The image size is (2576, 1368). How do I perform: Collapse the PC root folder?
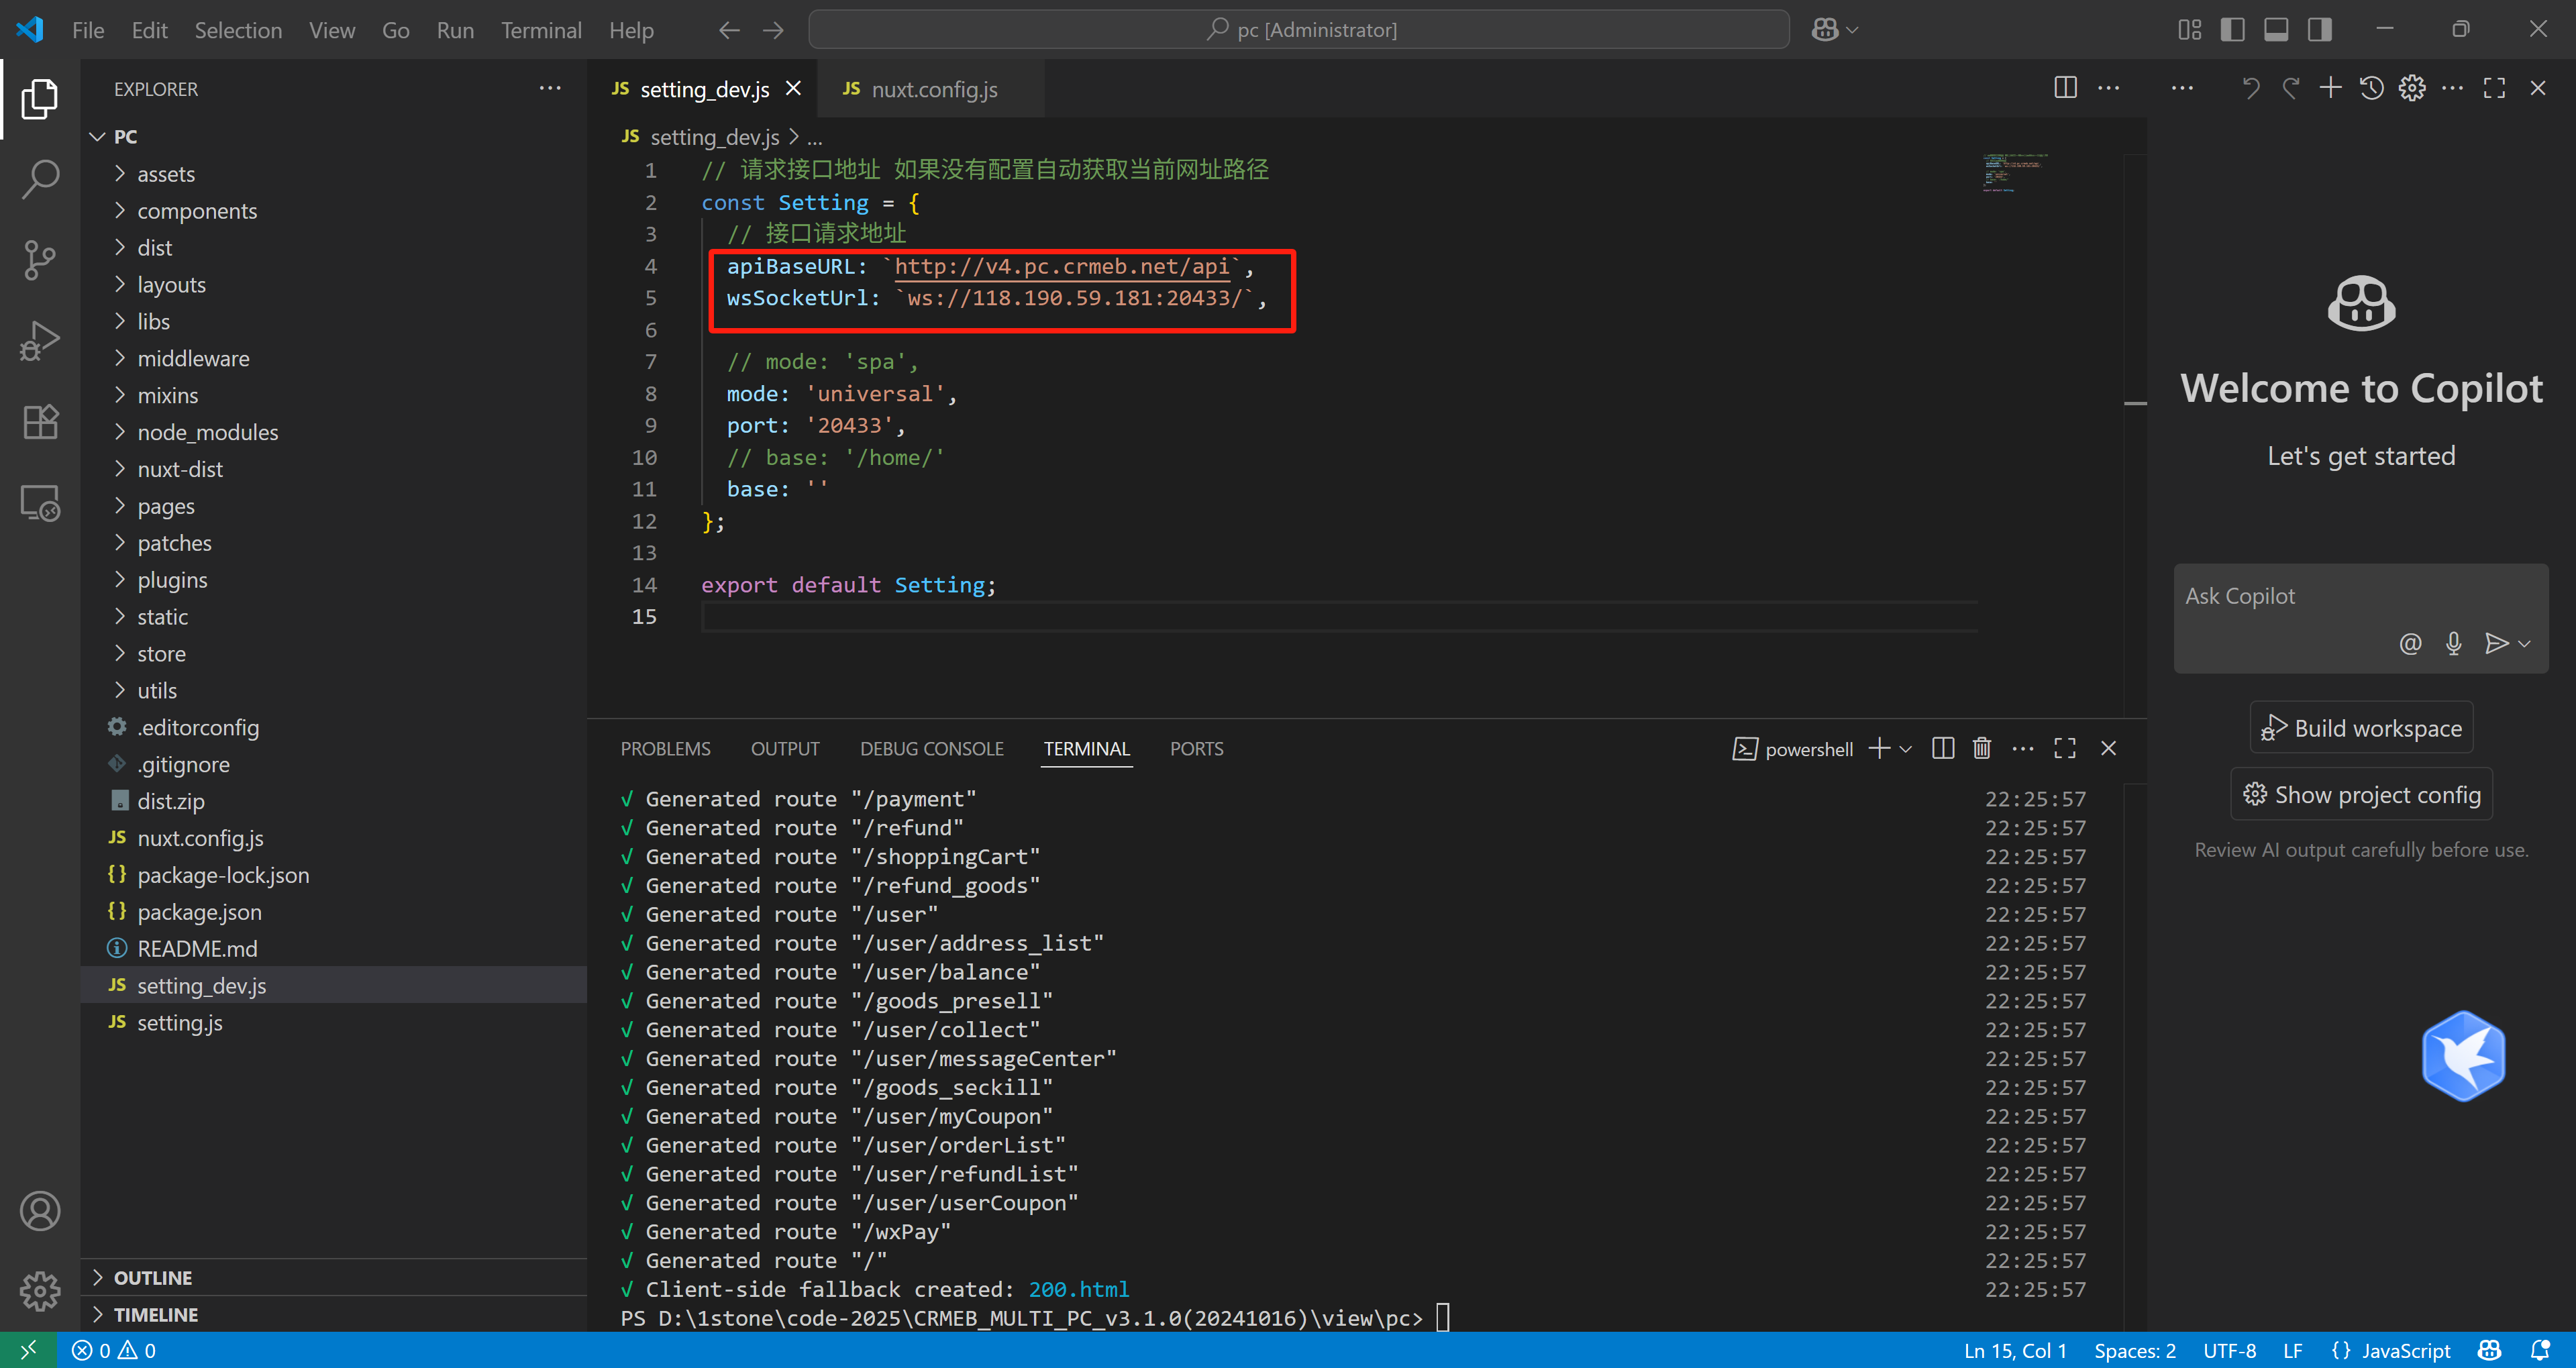click(x=97, y=136)
